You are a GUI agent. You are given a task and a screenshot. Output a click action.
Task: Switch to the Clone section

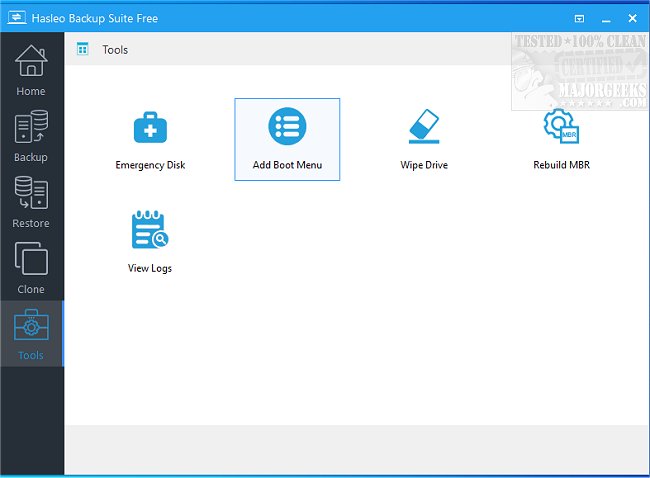pos(31,268)
